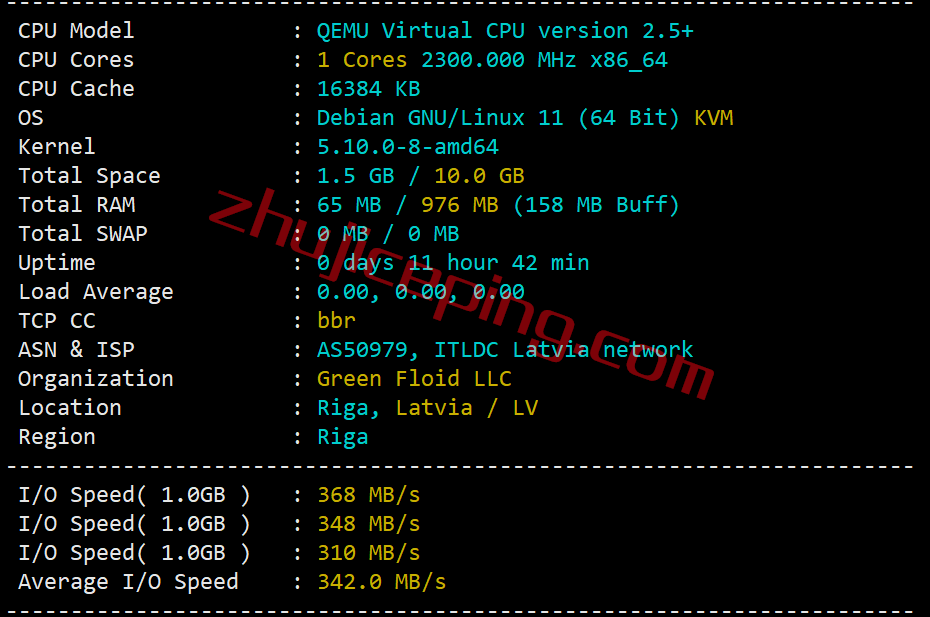Select the Green Floid LLC organization
The image size is (930, 617).
414,379
